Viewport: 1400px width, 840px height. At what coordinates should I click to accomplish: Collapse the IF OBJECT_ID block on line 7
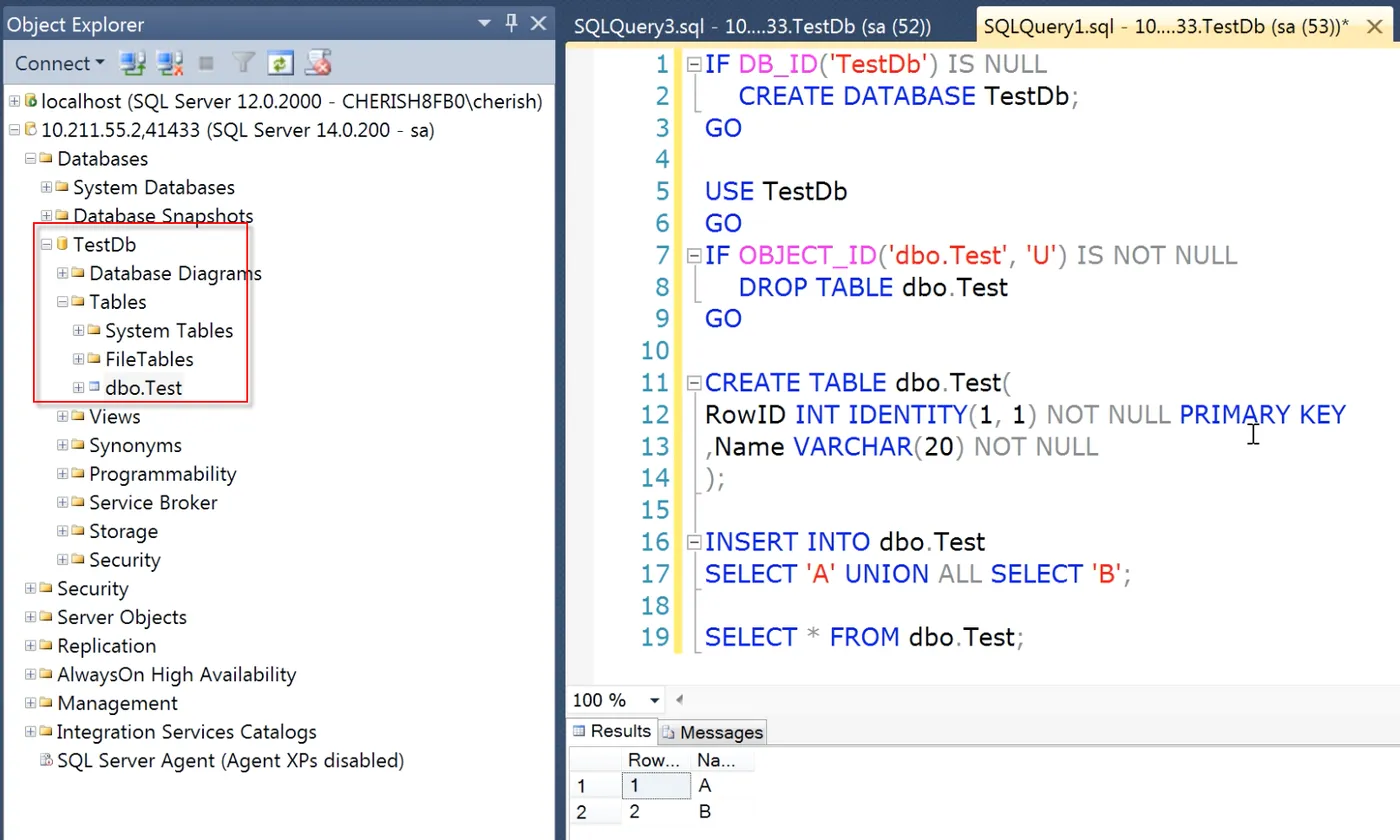click(x=693, y=256)
